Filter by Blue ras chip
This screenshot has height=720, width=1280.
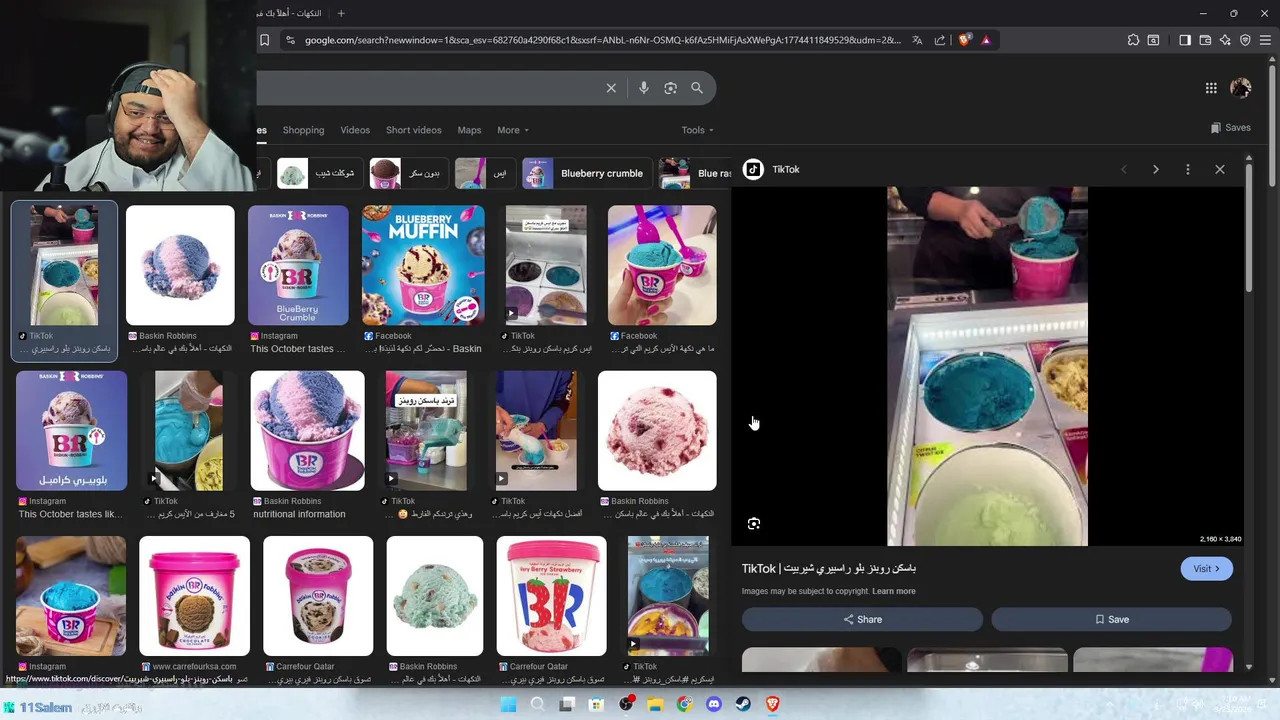click(x=695, y=173)
